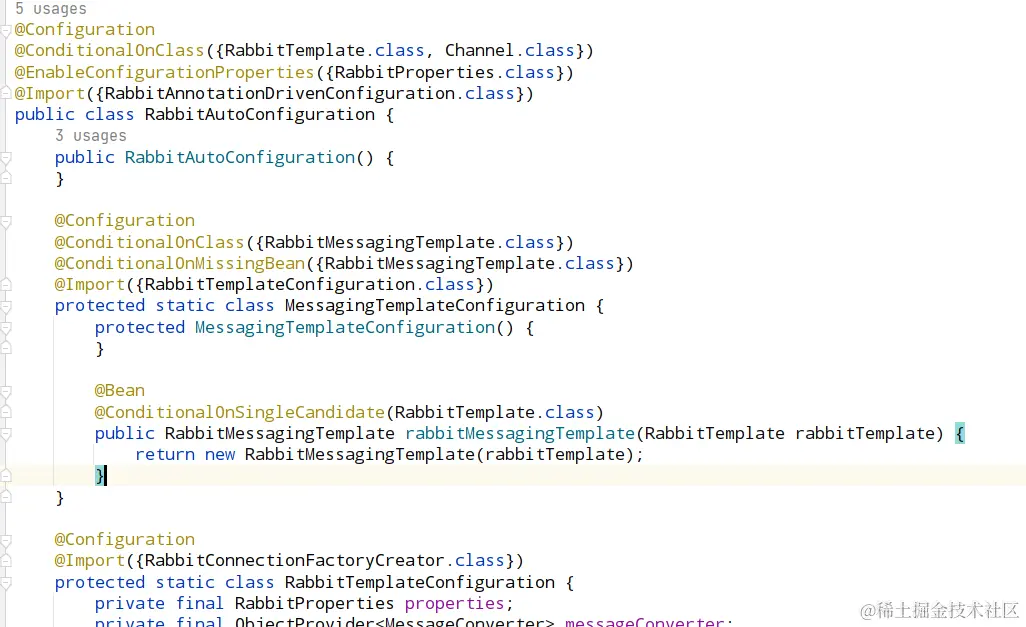Viewport: 1026px width, 627px height.
Task: Collapse the fold marker beside the RabbitTemplateConfiguration class declaration
Action: [6, 582]
